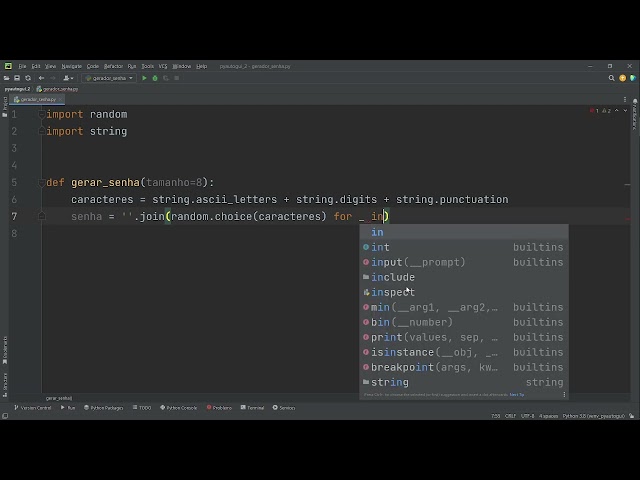The image size is (640, 480).
Task: Toggle the fold marker on line 7
Action: pyautogui.click(x=42, y=216)
